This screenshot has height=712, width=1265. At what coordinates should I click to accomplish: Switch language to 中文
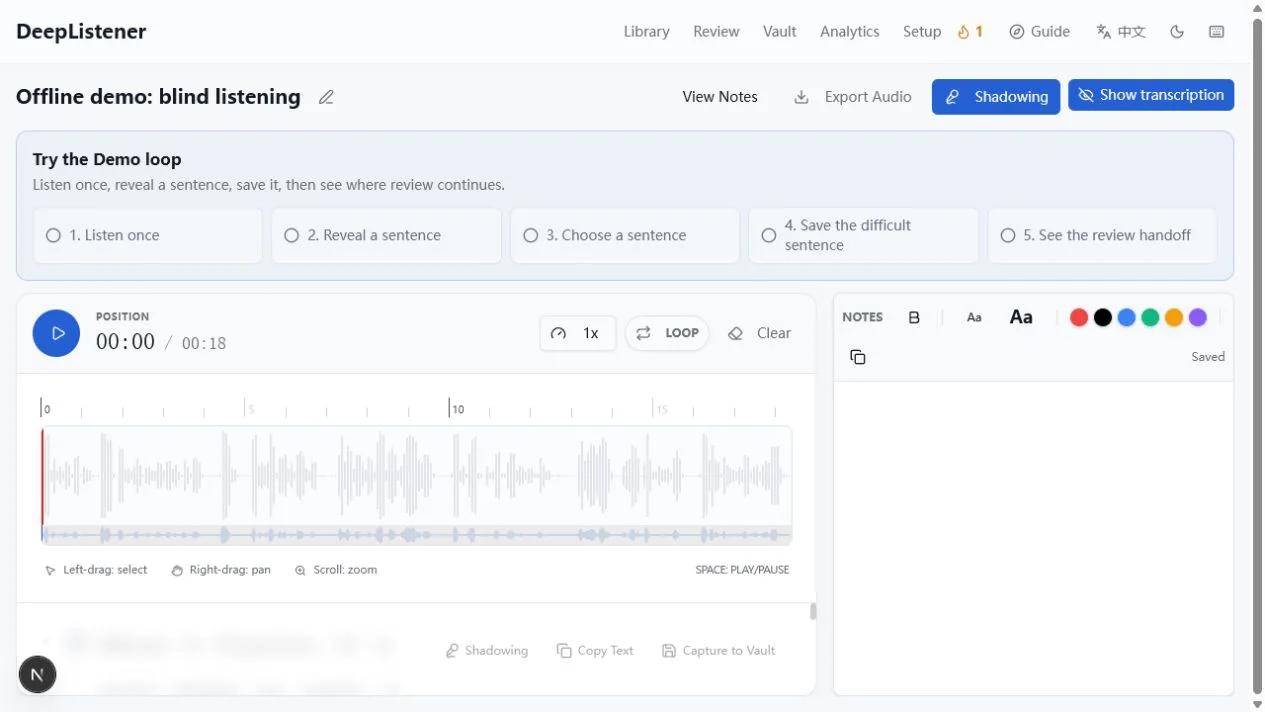[1120, 32]
